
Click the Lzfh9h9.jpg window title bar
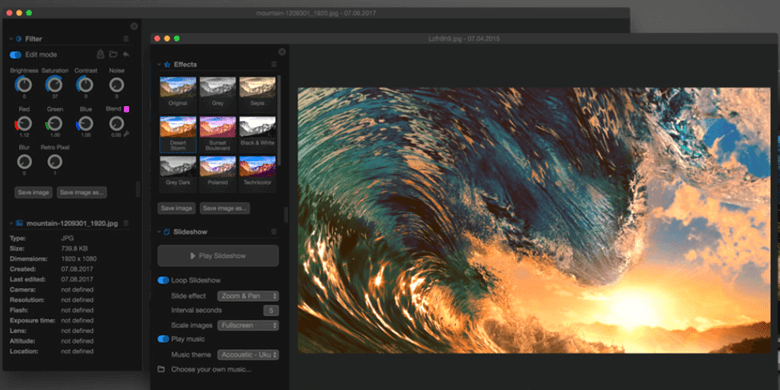click(464, 39)
